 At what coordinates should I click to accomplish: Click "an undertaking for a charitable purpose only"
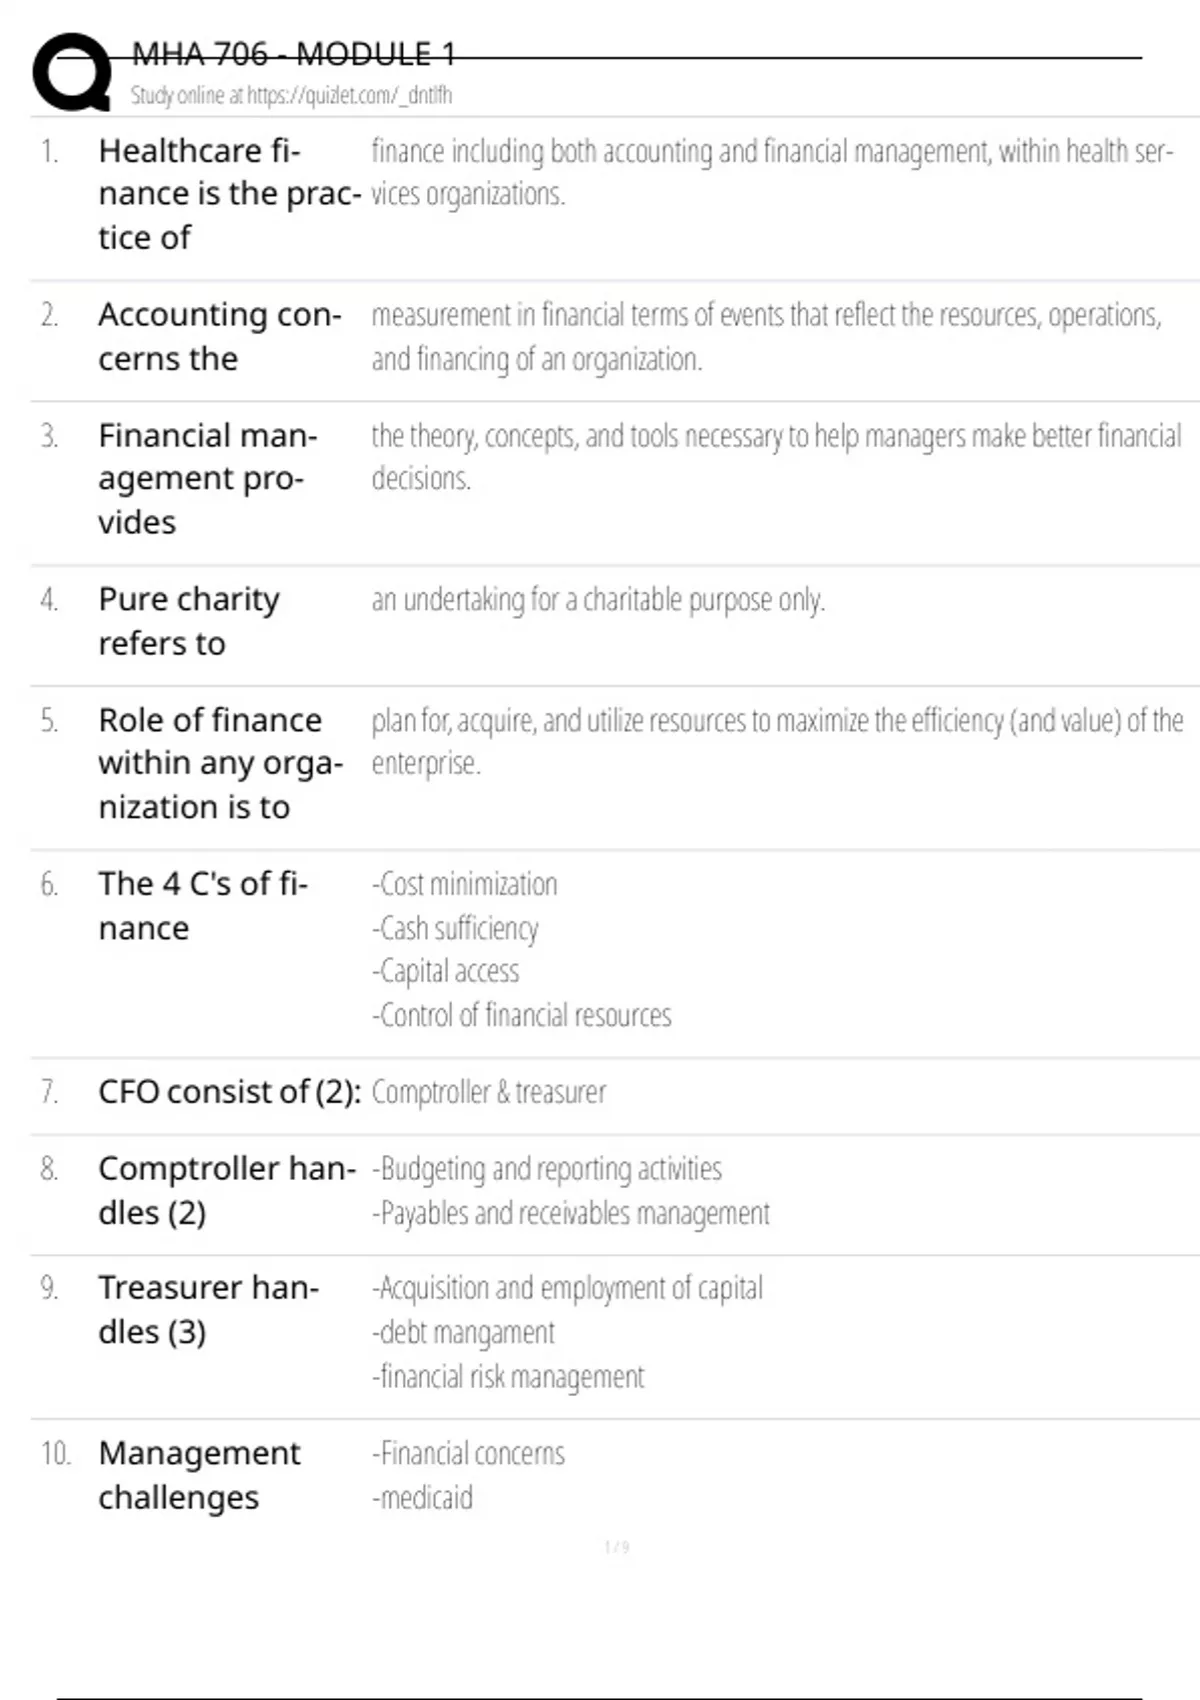(598, 600)
